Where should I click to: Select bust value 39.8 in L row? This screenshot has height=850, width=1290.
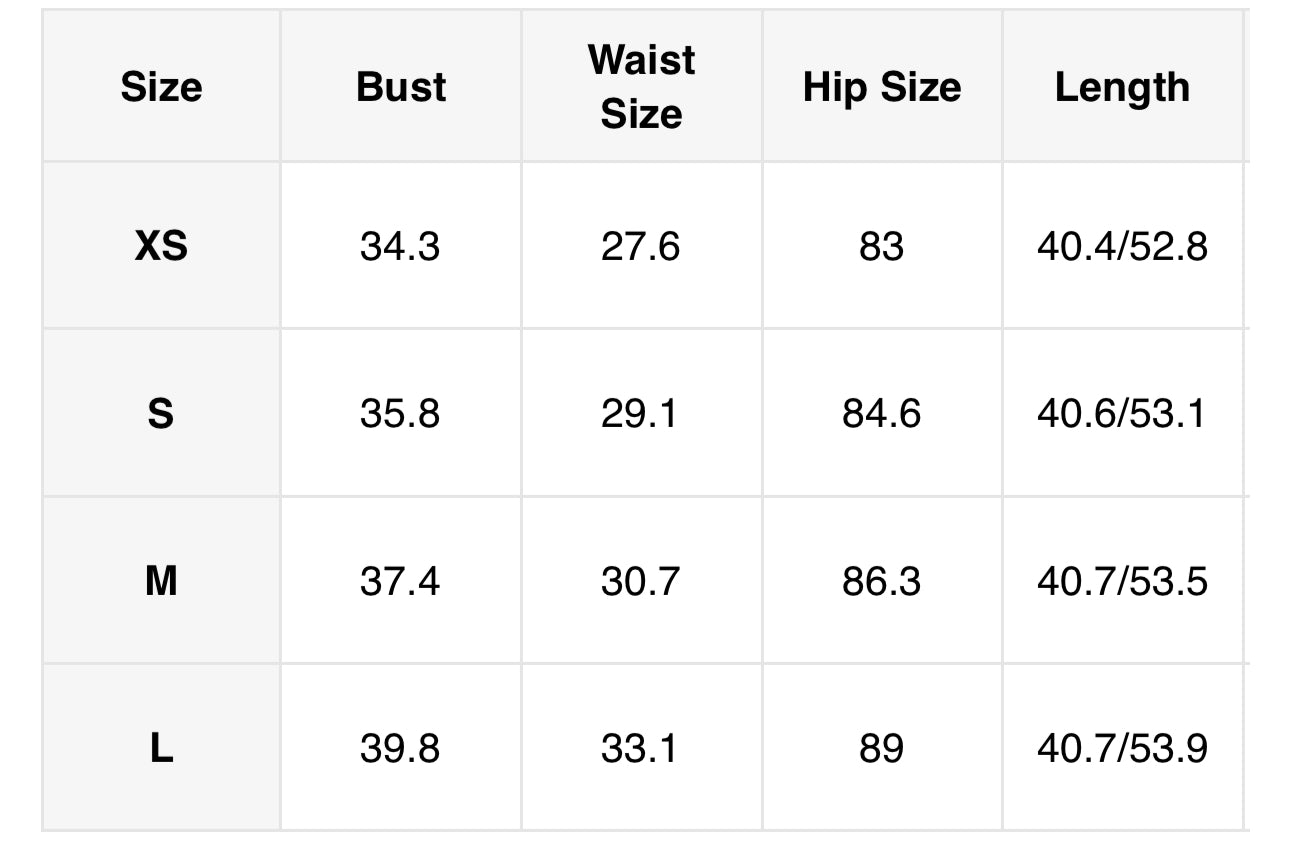[401, 747]
